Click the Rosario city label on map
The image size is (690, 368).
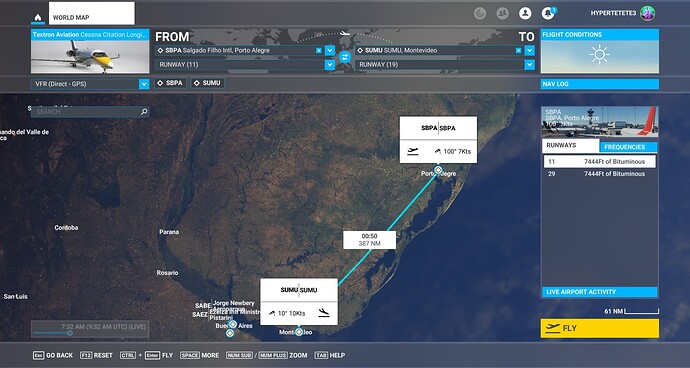[167, 273]
